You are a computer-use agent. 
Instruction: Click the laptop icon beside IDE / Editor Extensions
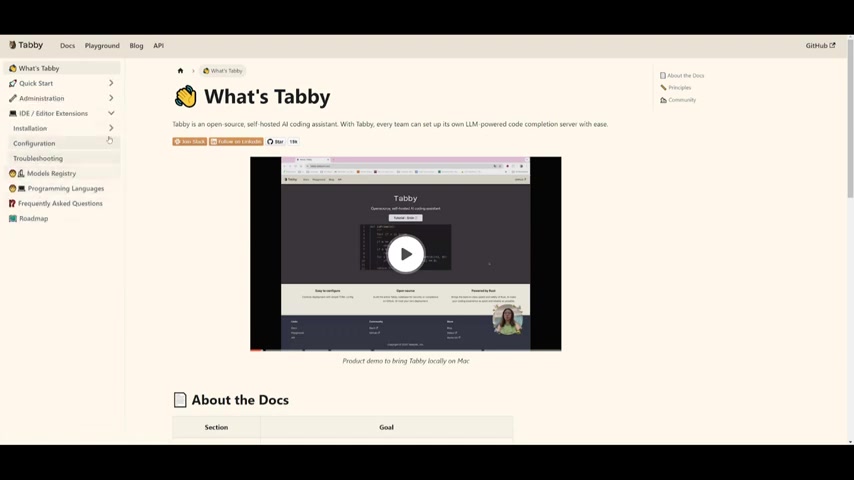click(x=13, y=113)
